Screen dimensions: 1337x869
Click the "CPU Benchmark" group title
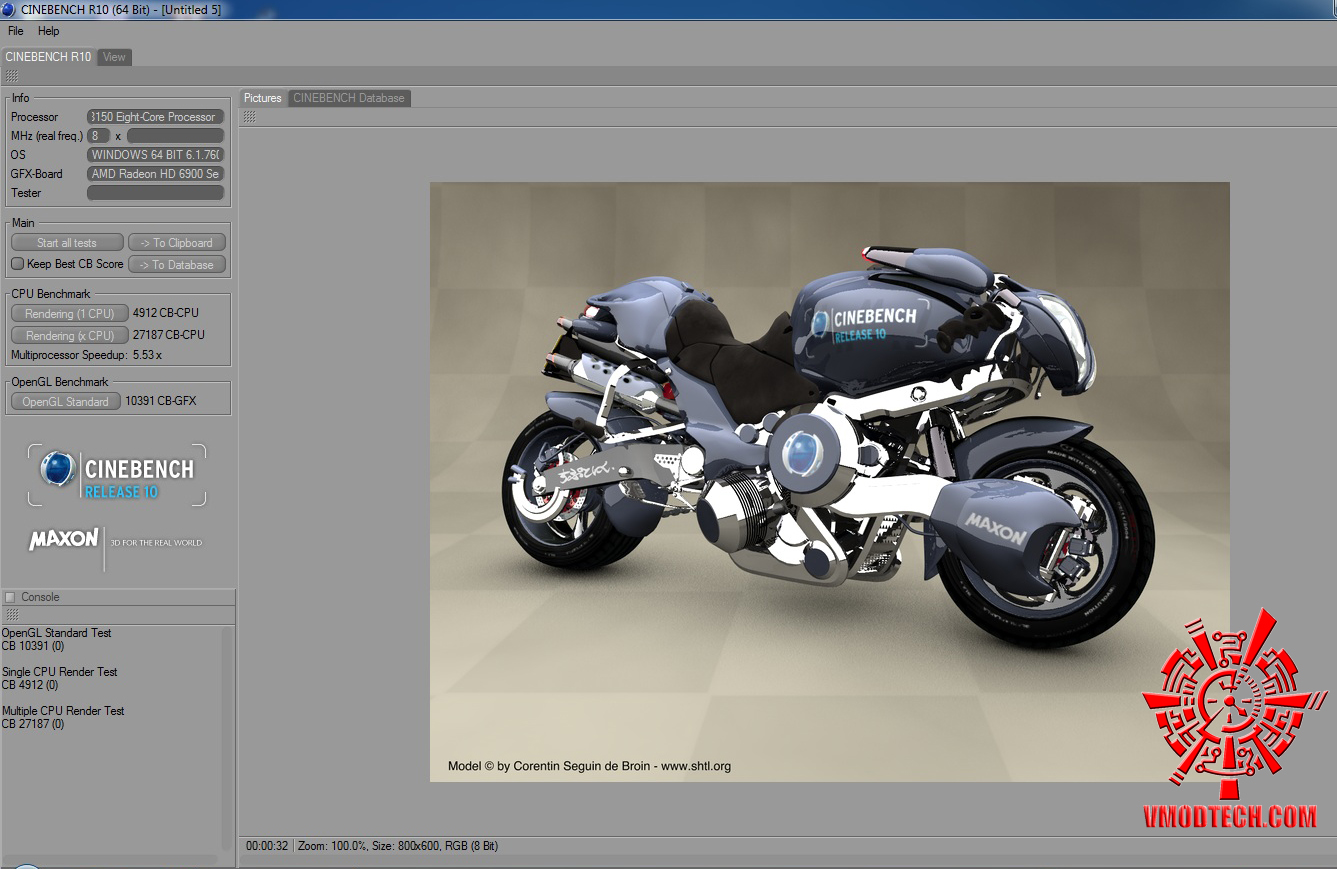click(51, 294)
